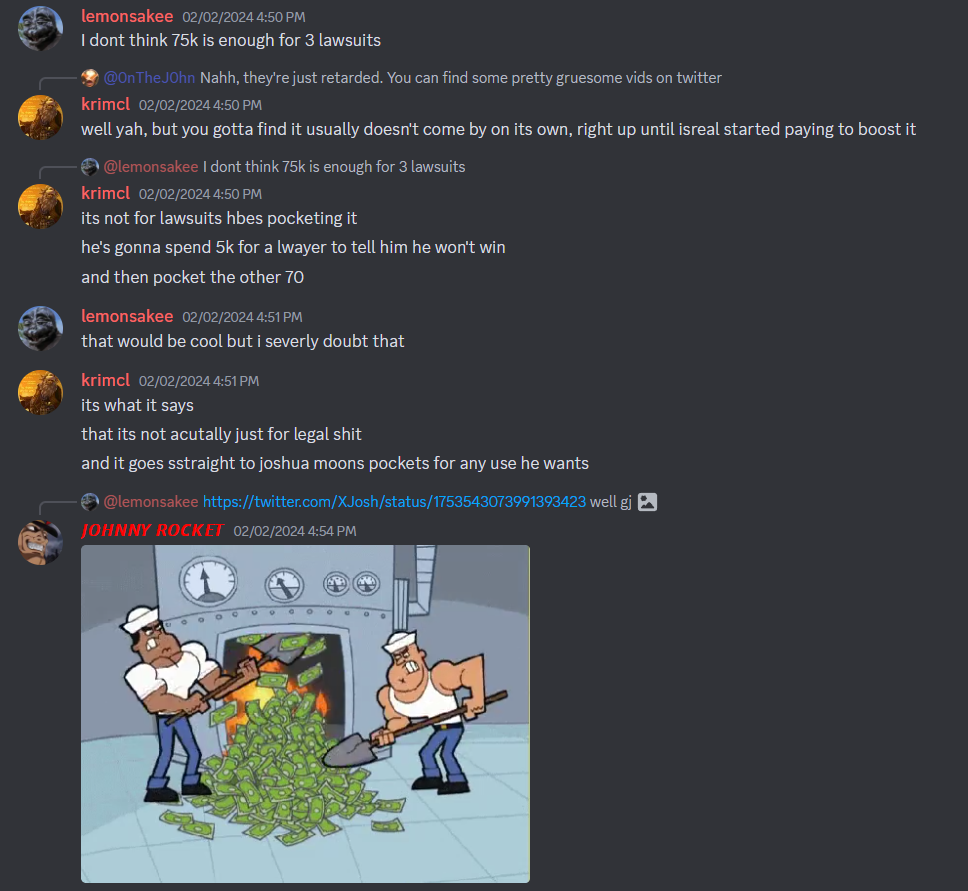Click krimcl's avatar beside the isreal message

pyautogui.click(x=40, y=117)
